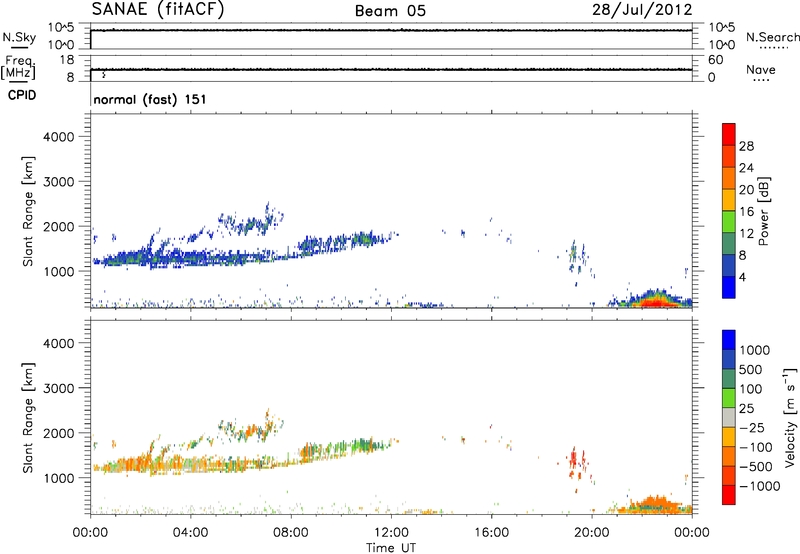800x554 pixels.
Task: Click the strong red echo near 22:30 in power panel
Action: point(655,303)
